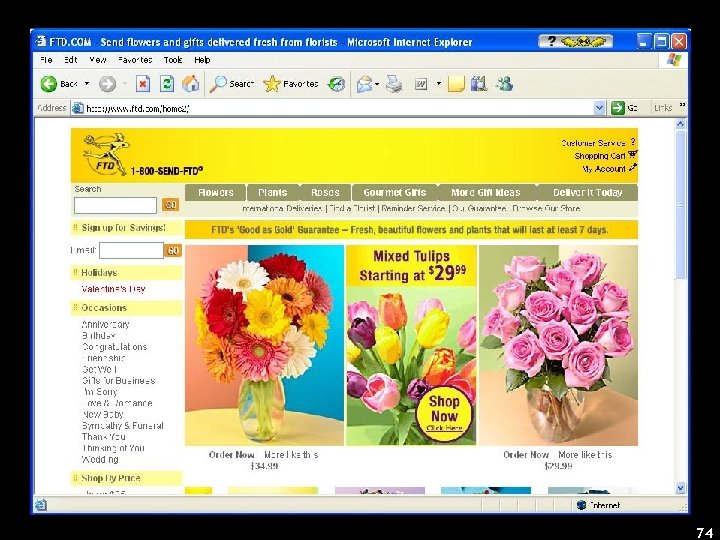Select the Roses navigation tab
720x540 pixels.
[325, 192]
